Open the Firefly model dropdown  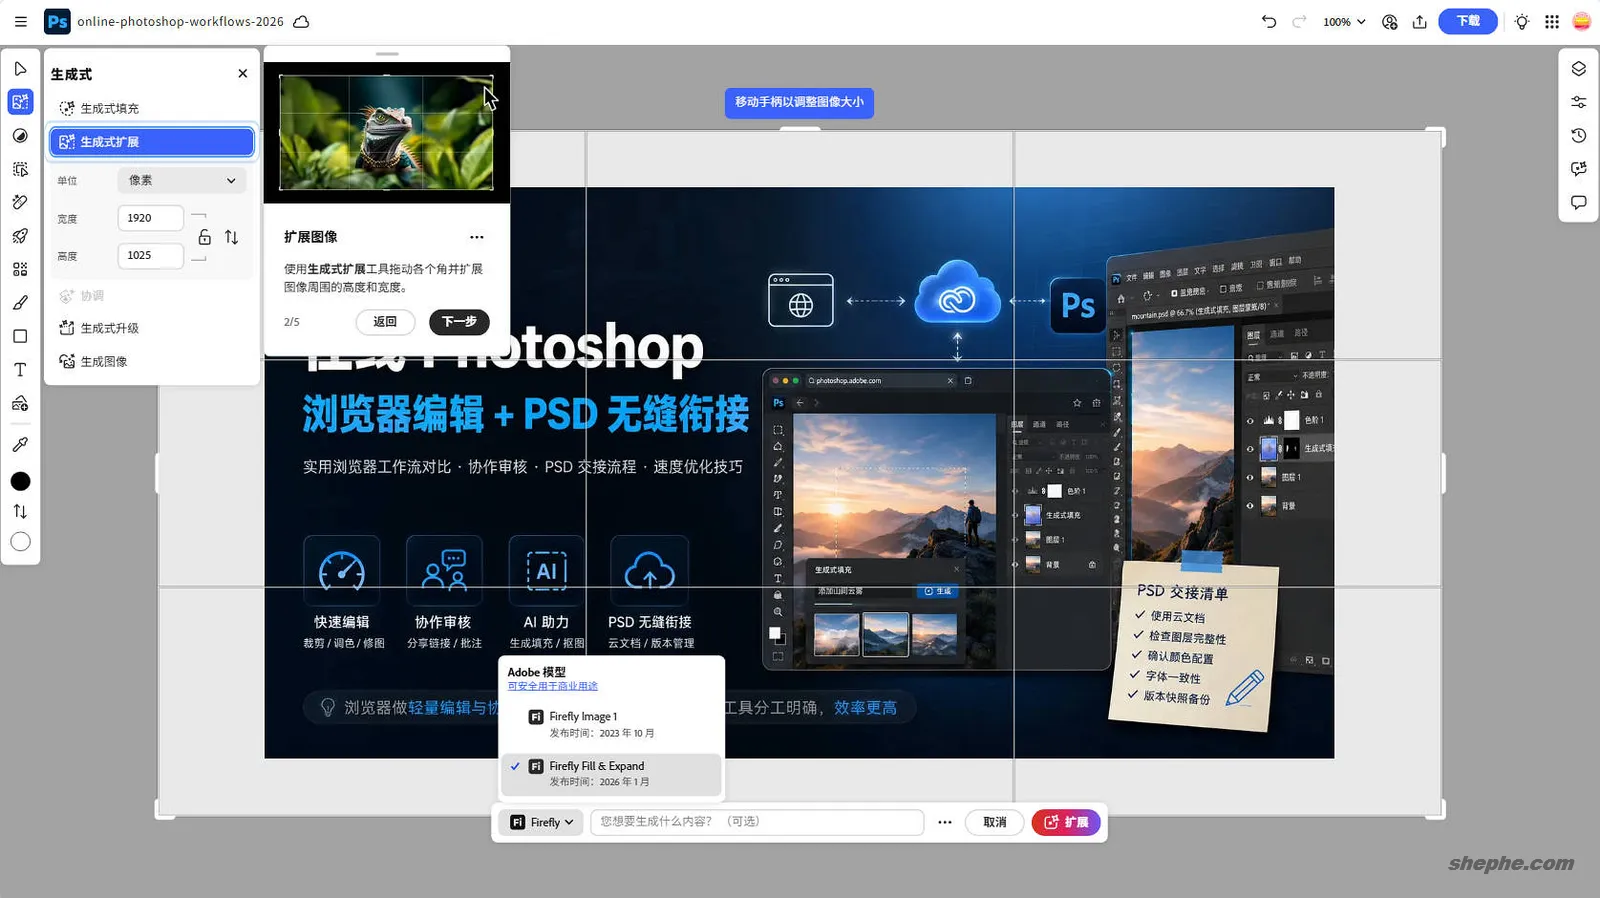541,822
